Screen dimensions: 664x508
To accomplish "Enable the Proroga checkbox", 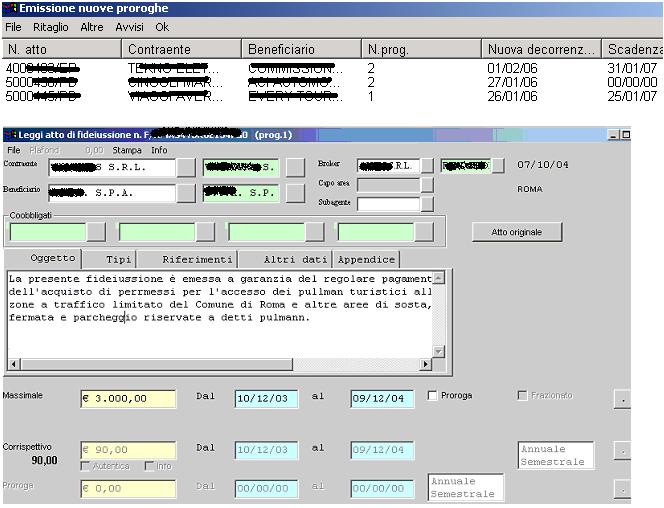I will (432, 395).
